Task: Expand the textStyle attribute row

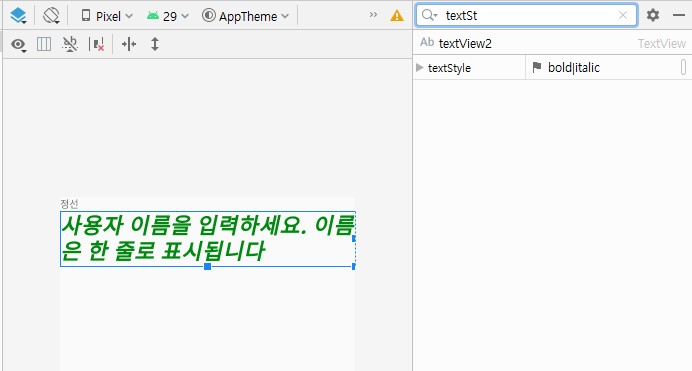Action: 420,67
